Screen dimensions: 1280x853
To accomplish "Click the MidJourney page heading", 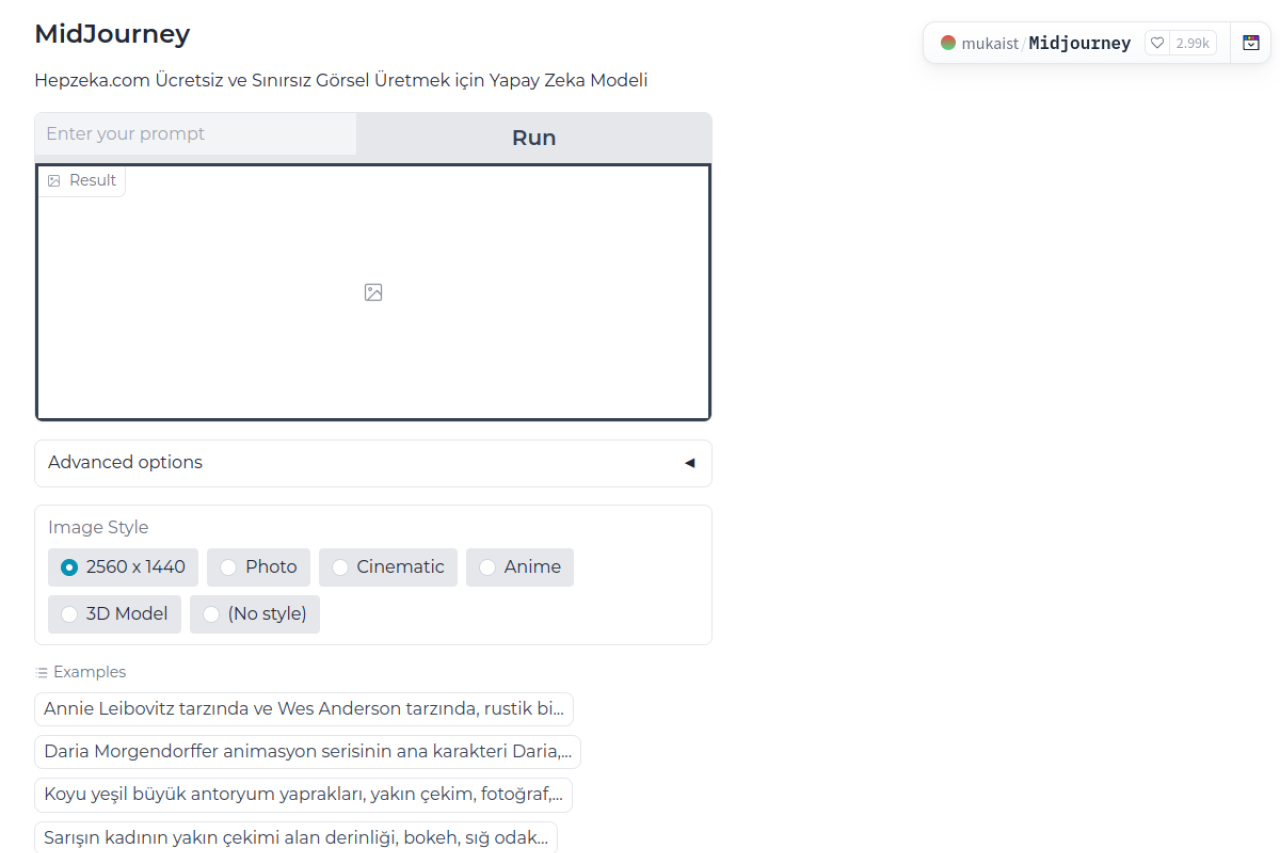I will [112, 34].
